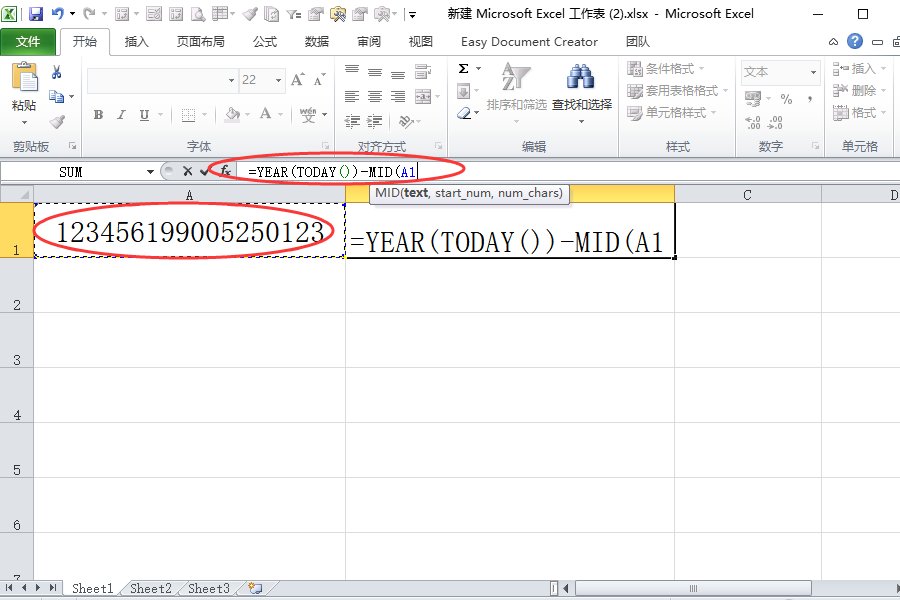Toggle italic formatting
The height and width of the screenshot is (600, 900).
(122, 115)
